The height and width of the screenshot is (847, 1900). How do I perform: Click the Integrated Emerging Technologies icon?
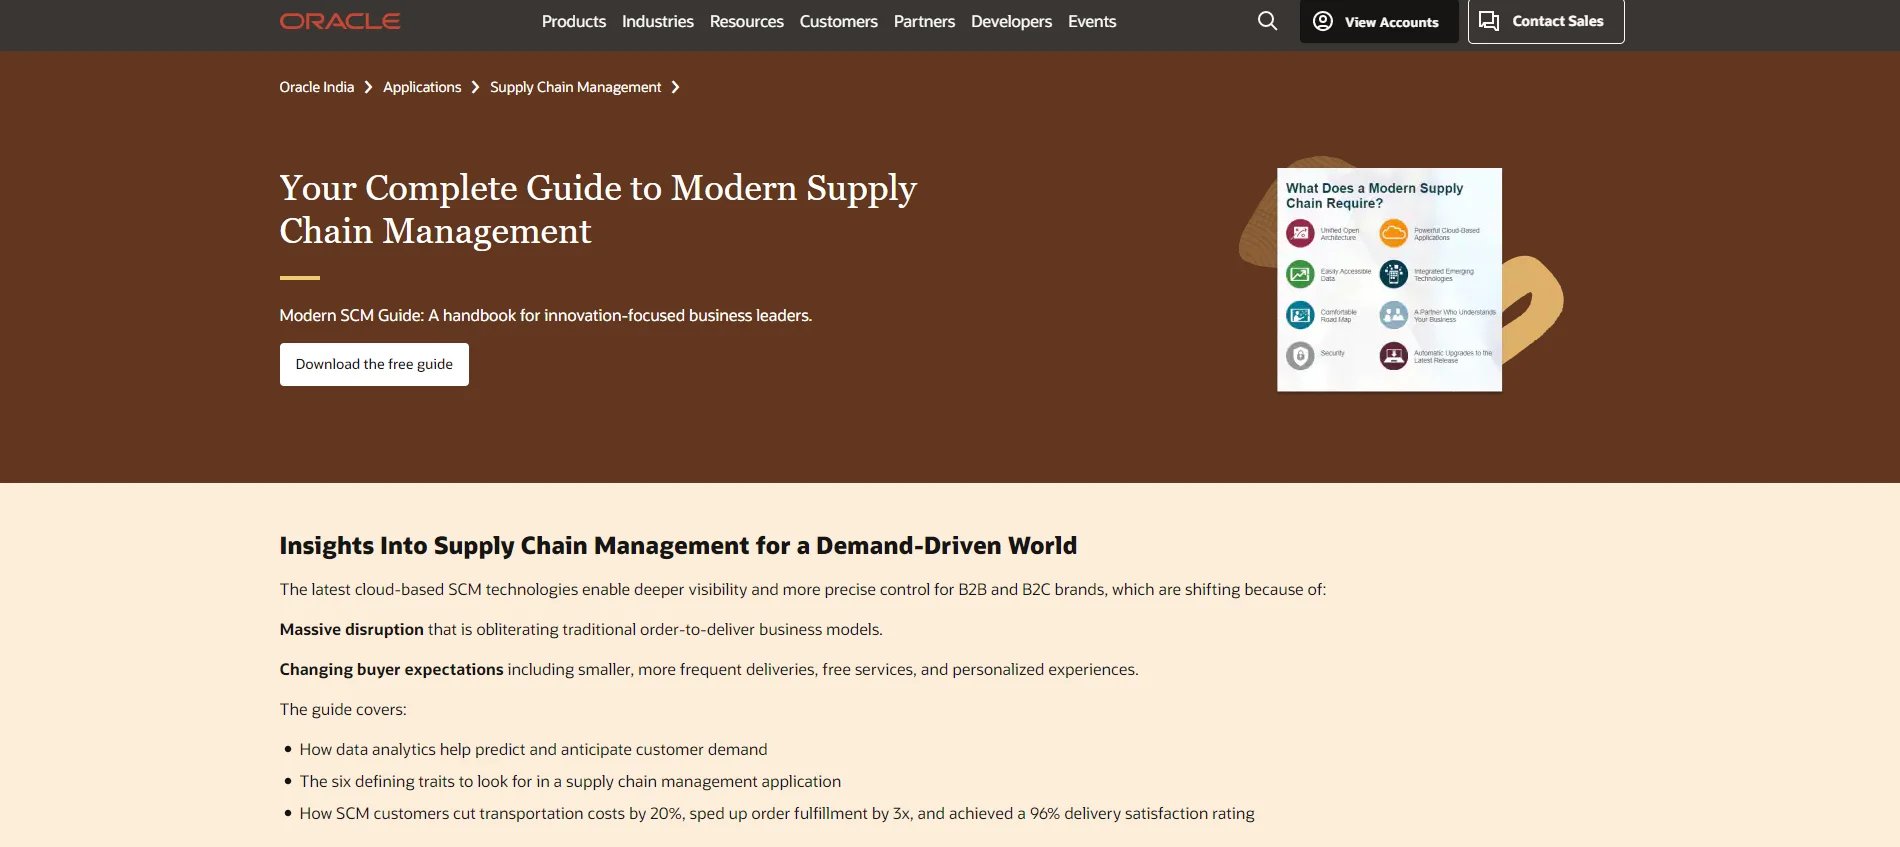coord(1394,274)
